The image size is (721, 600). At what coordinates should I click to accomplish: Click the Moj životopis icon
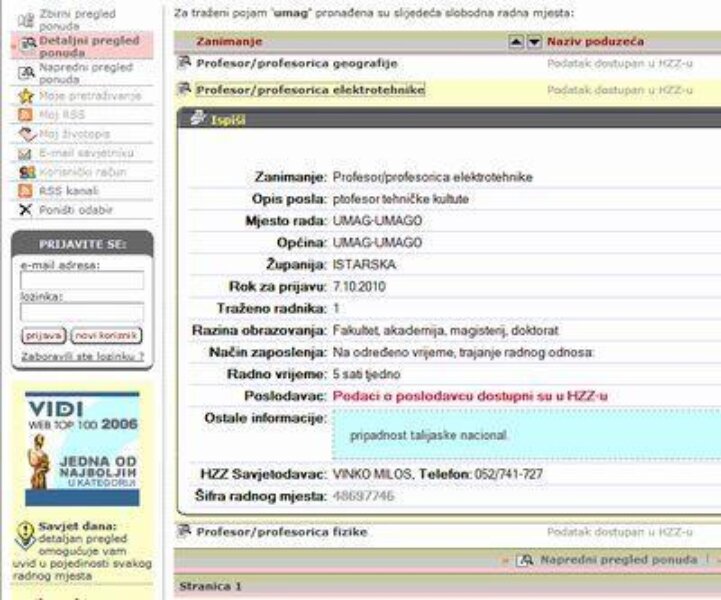tap(27, 134)
